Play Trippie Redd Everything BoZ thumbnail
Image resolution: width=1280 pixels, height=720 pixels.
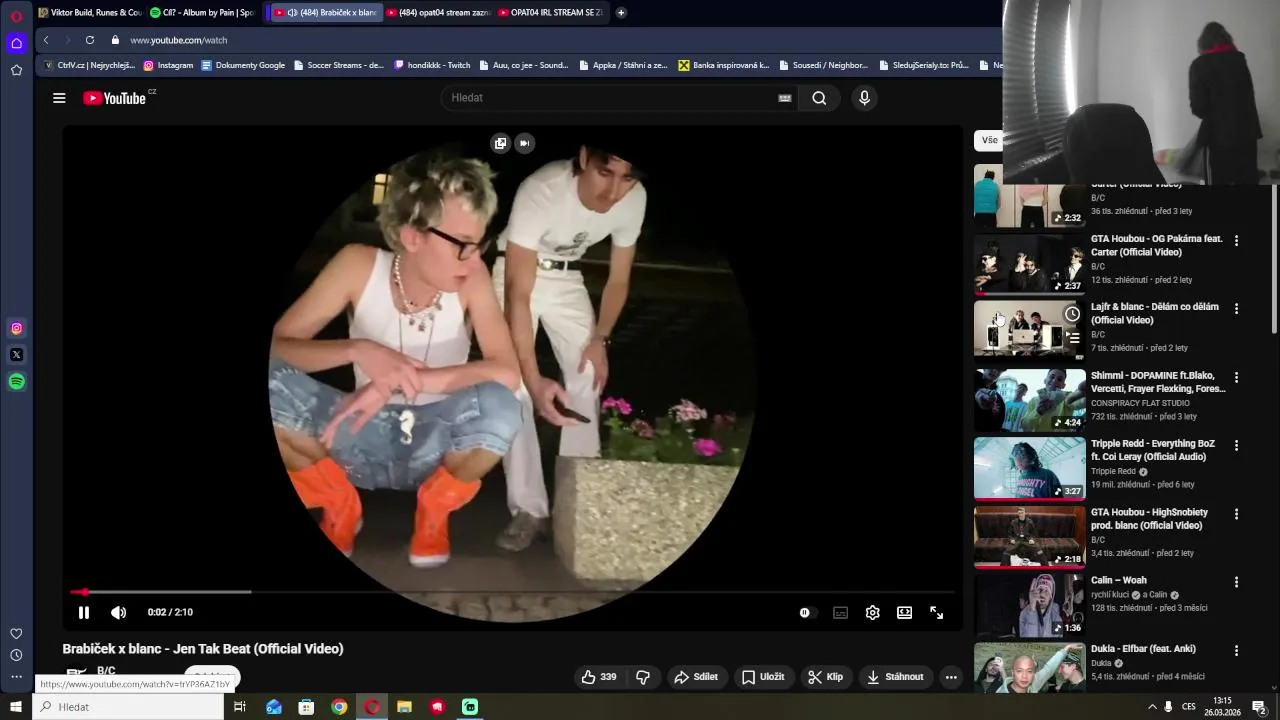(1029, 468)
